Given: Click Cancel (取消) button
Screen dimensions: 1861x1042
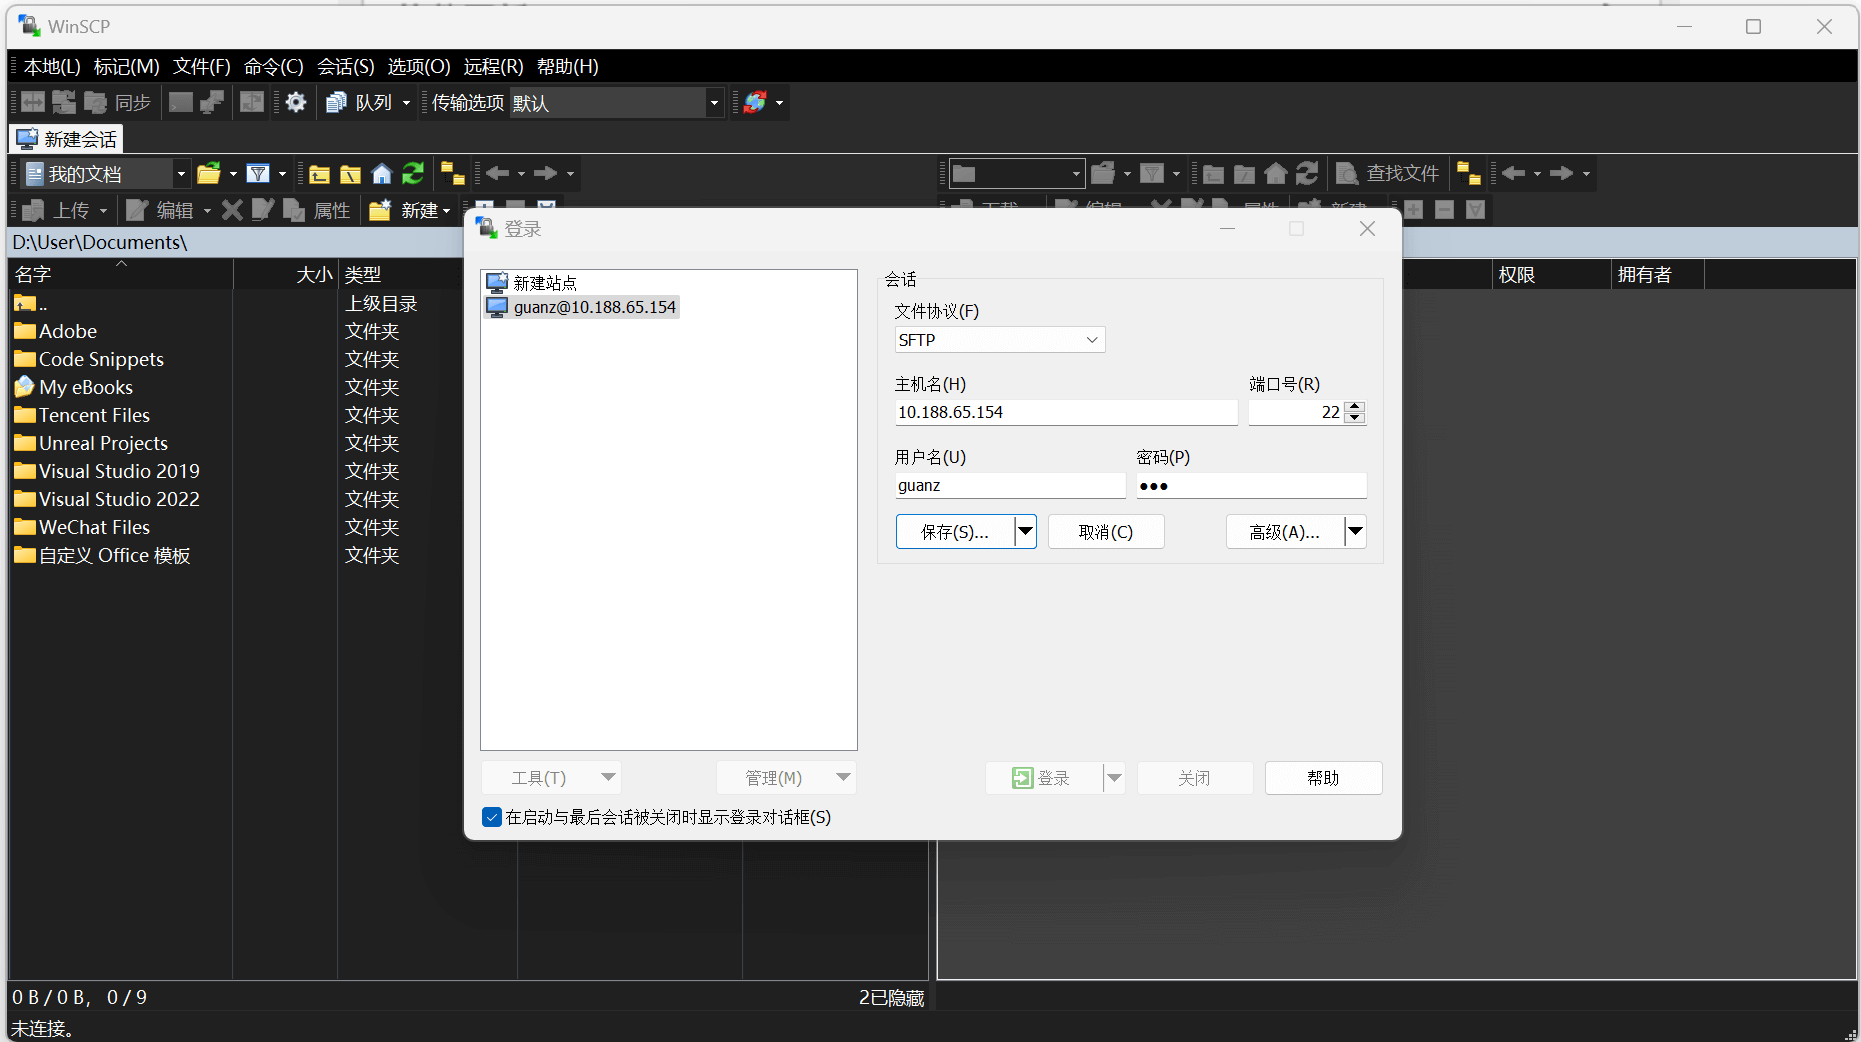Looking at the screenshot, I should pyautogui.click(x=1106, y=532).
